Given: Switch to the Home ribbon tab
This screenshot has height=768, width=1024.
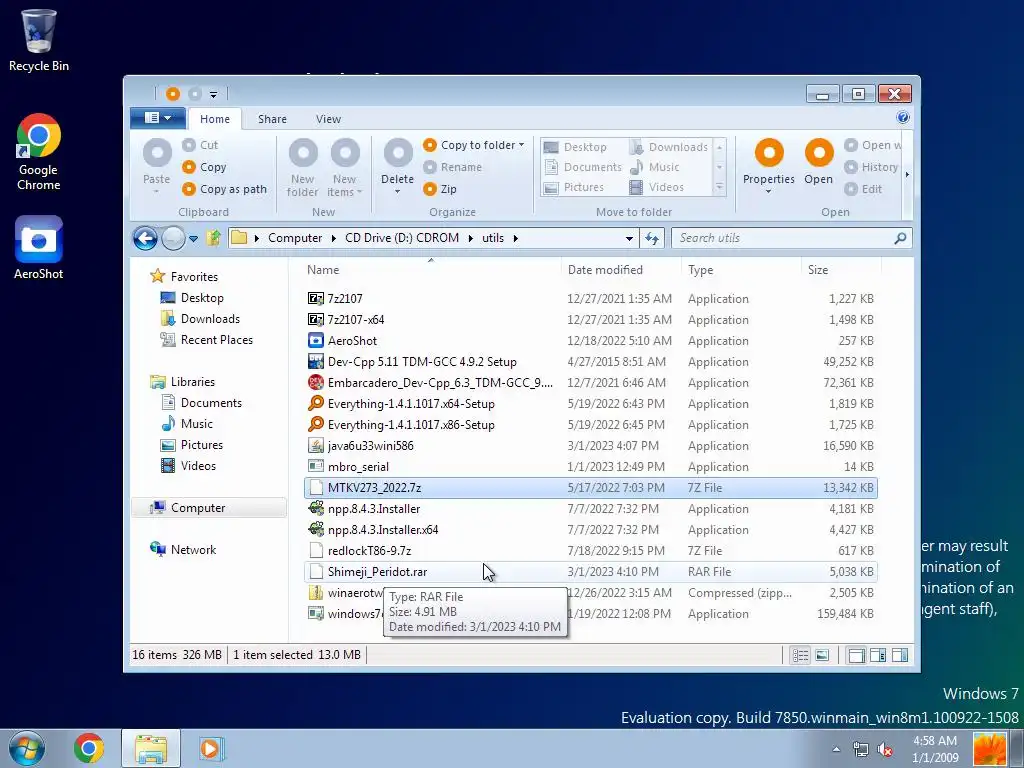Looking at the screenshot, I should click(215, 119).
